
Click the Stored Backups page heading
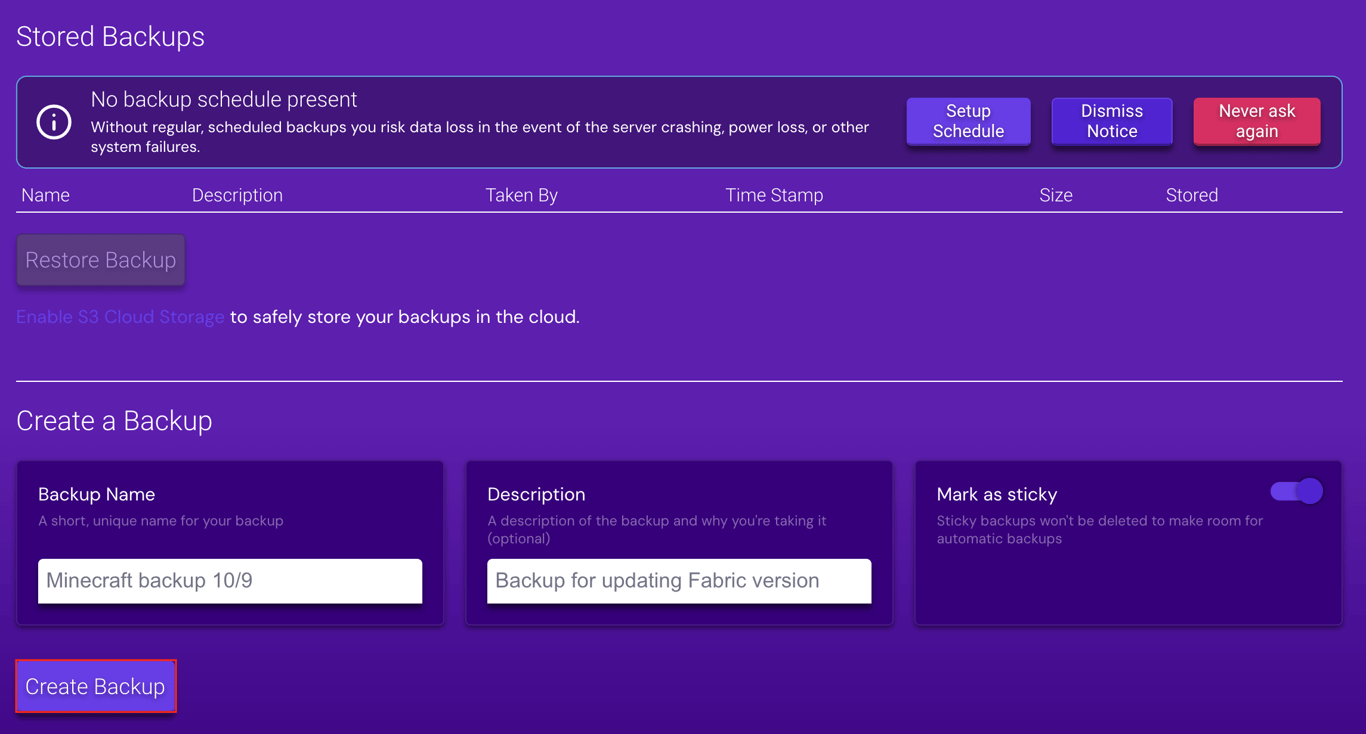click(110, 36)
